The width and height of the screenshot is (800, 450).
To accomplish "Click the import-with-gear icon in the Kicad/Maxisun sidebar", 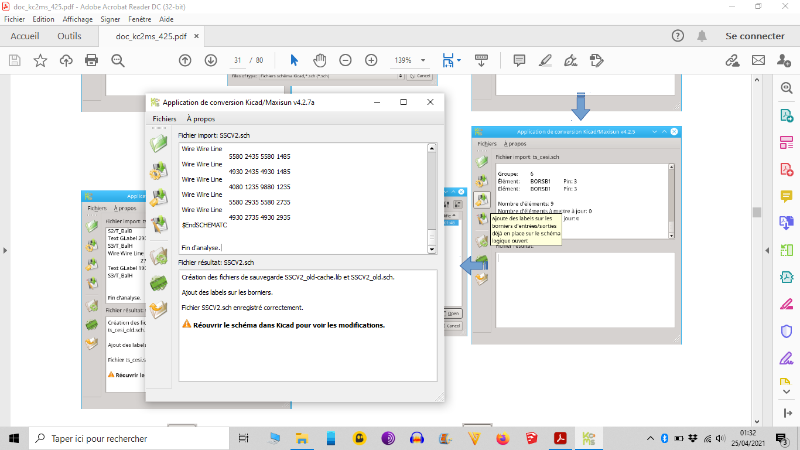I will [x=159, y=170].
